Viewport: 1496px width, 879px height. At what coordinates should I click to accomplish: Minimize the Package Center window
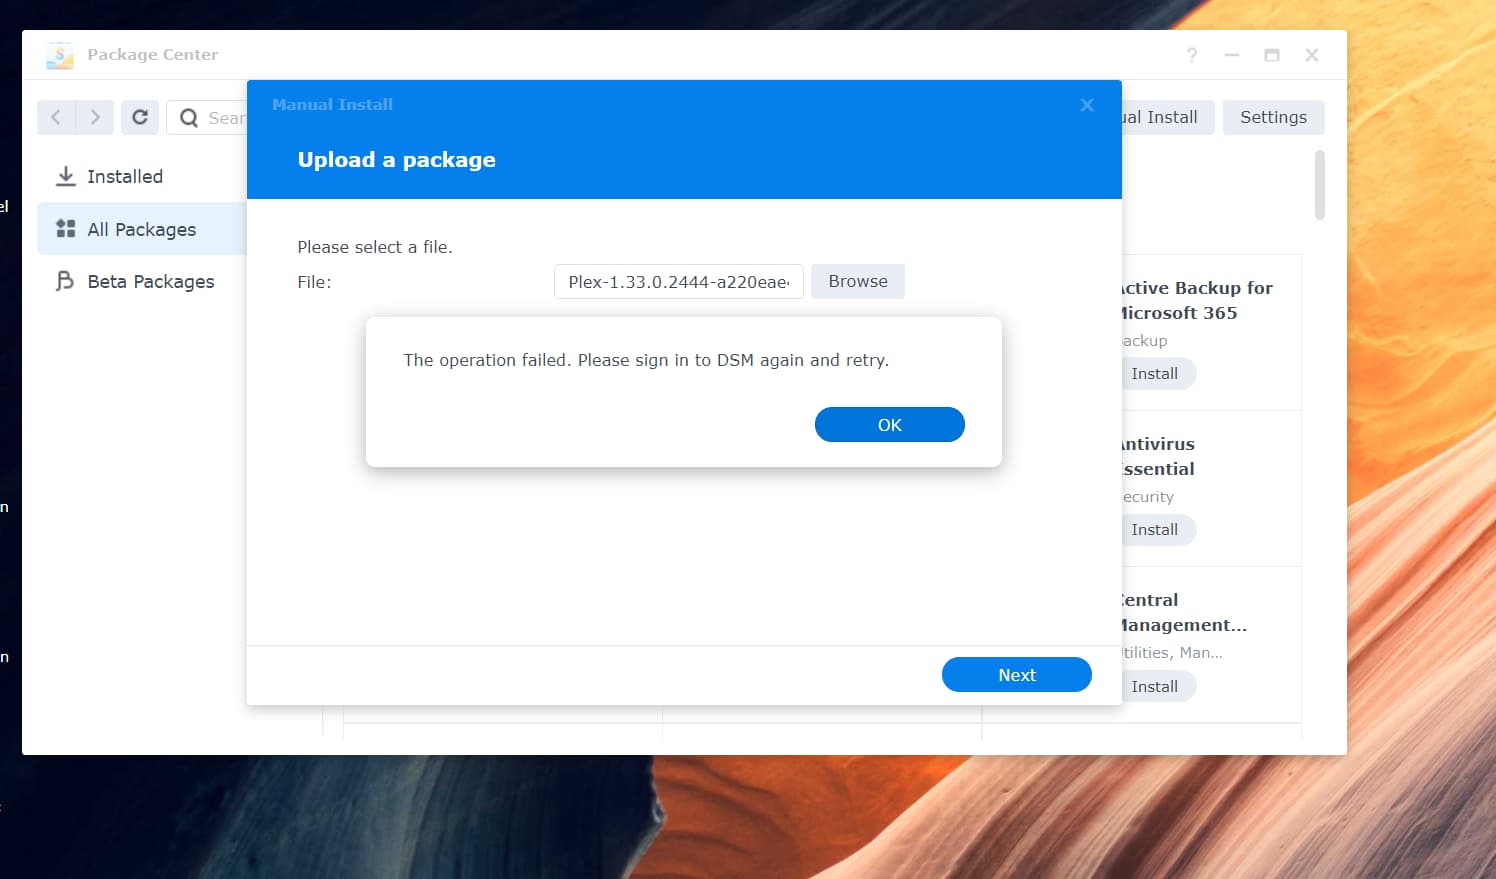coord(1232,55)
